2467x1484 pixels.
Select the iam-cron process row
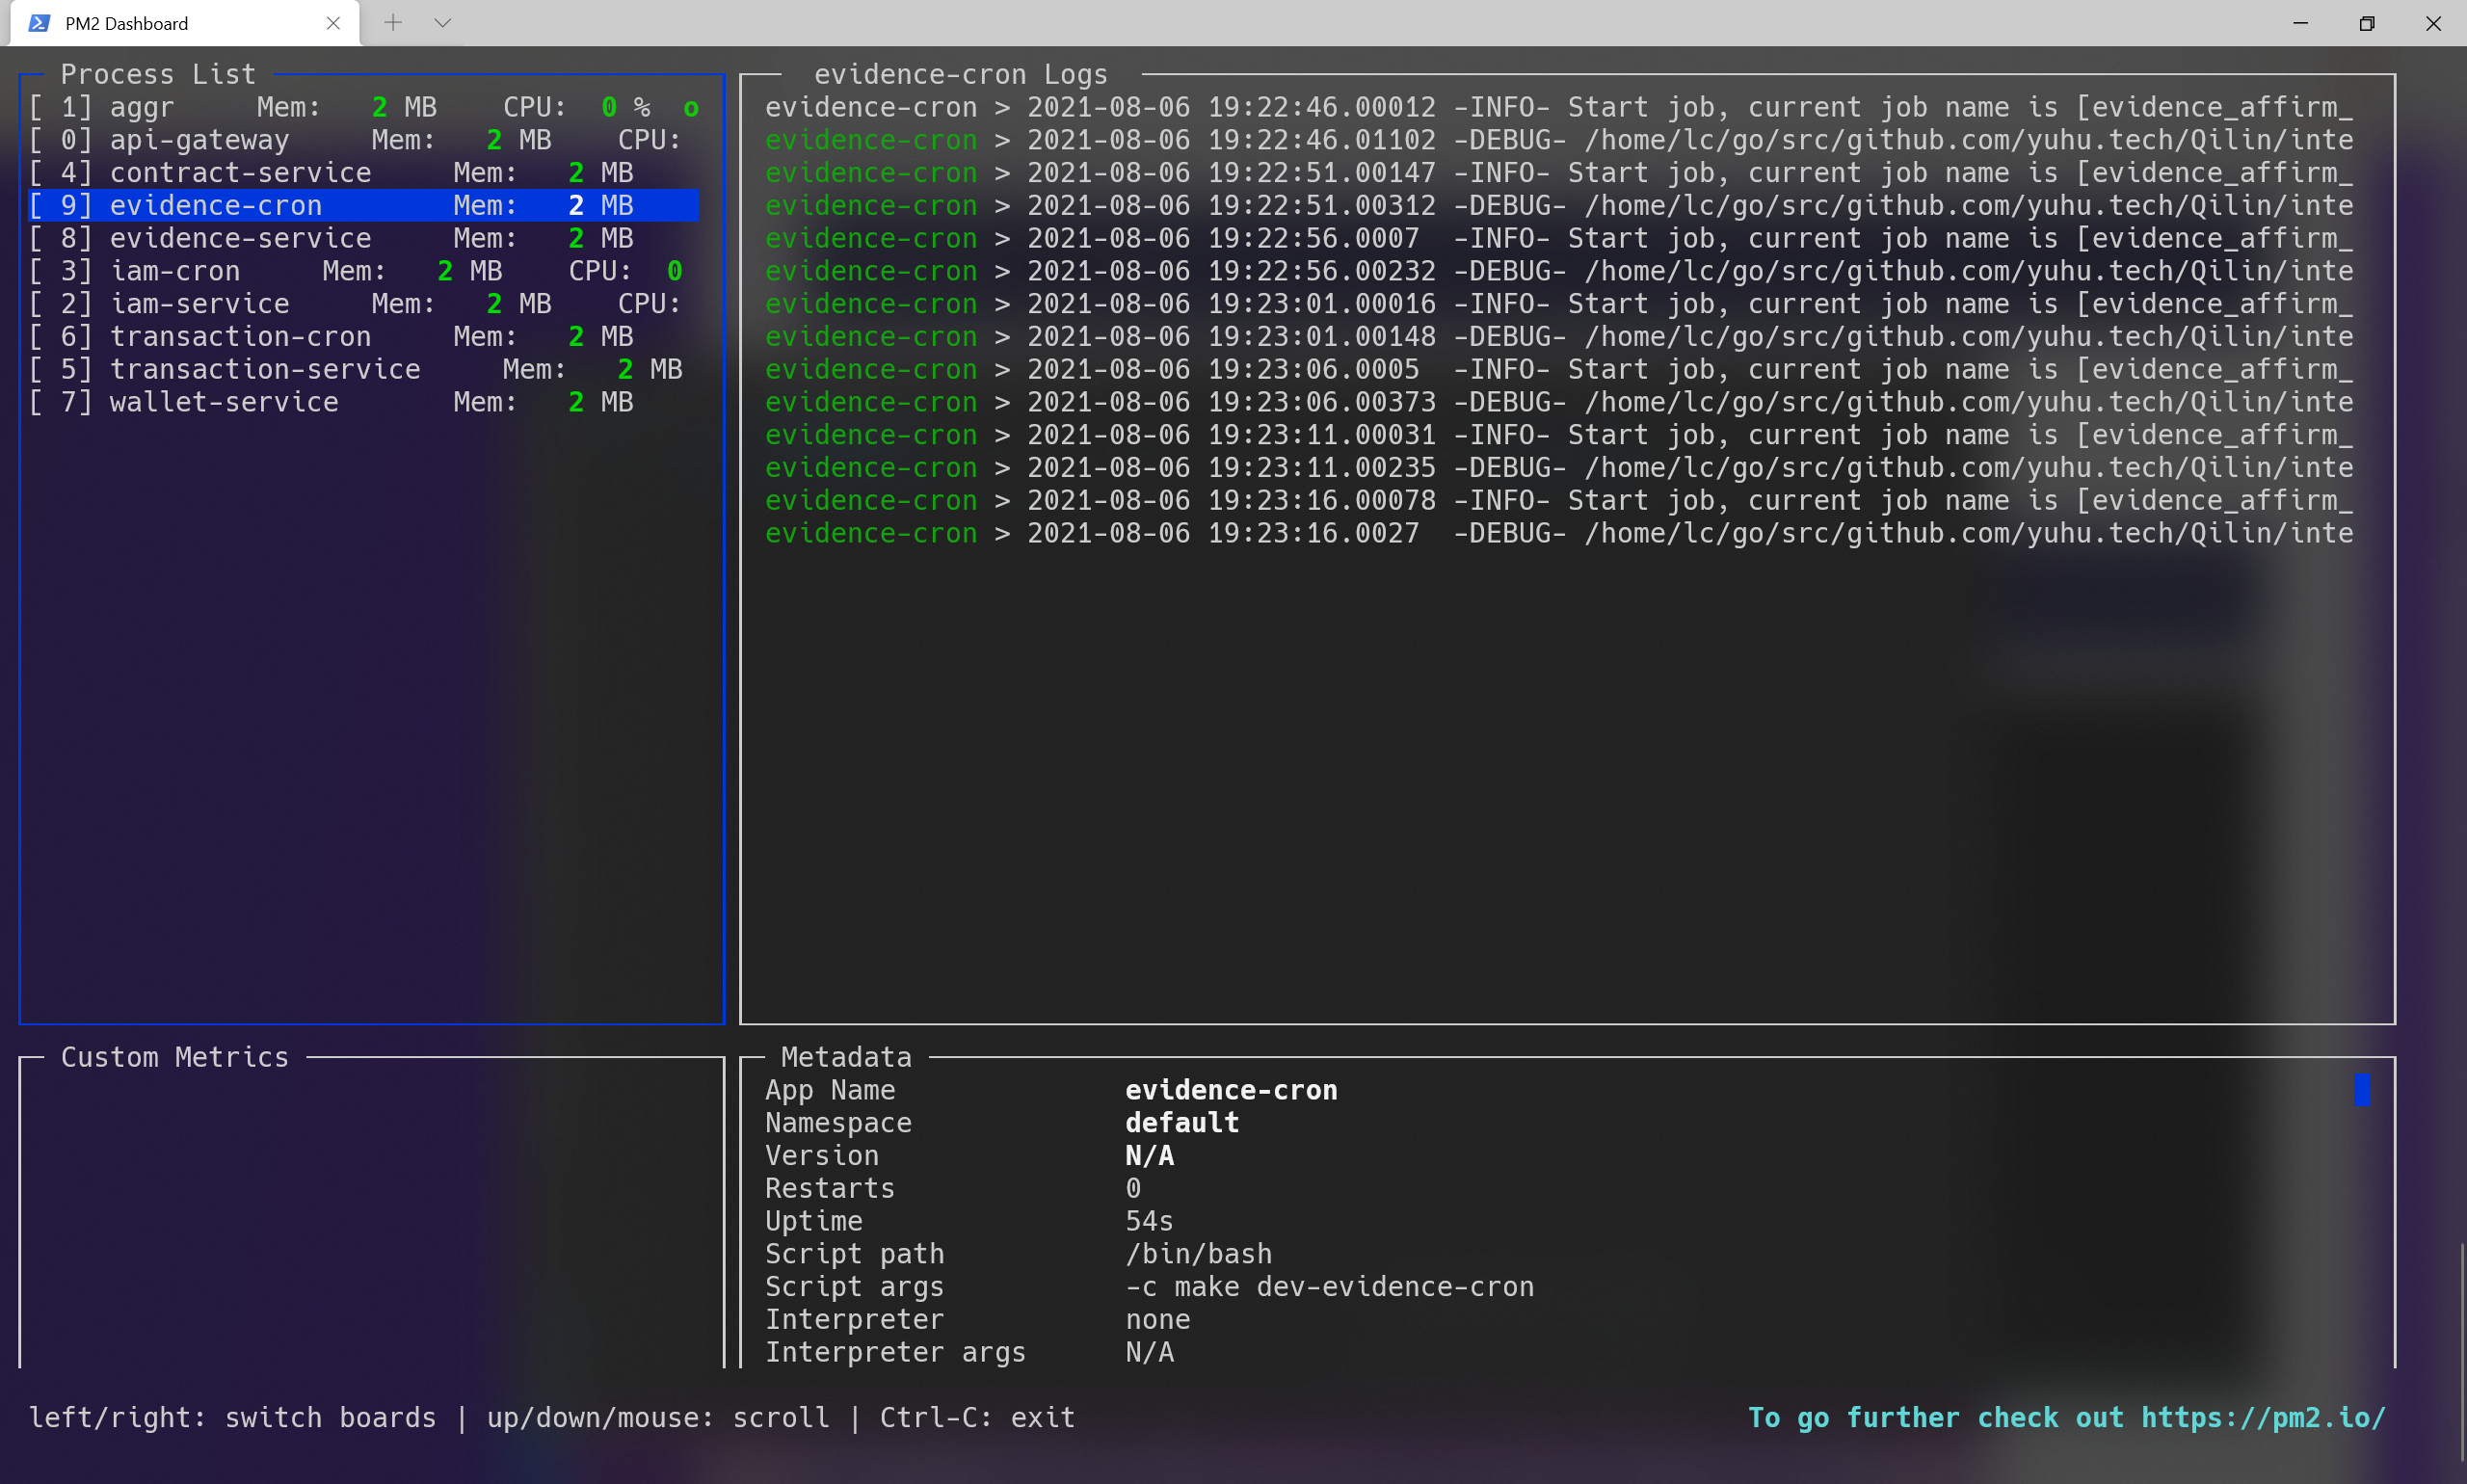174,271
